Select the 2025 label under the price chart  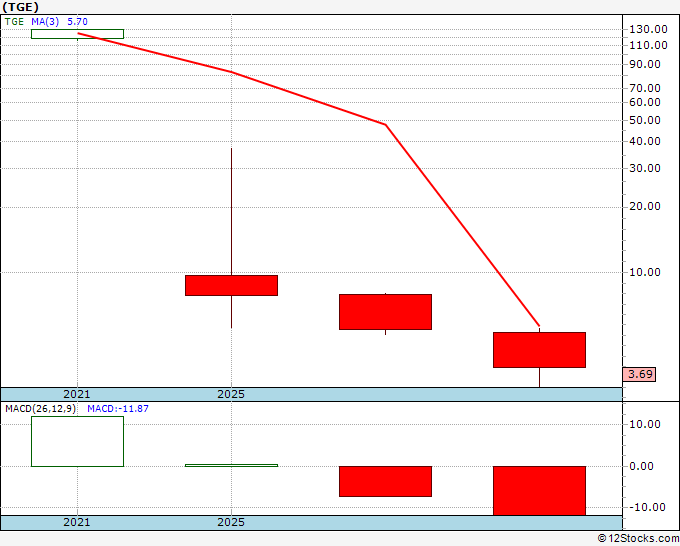click(x=231, y=394)
